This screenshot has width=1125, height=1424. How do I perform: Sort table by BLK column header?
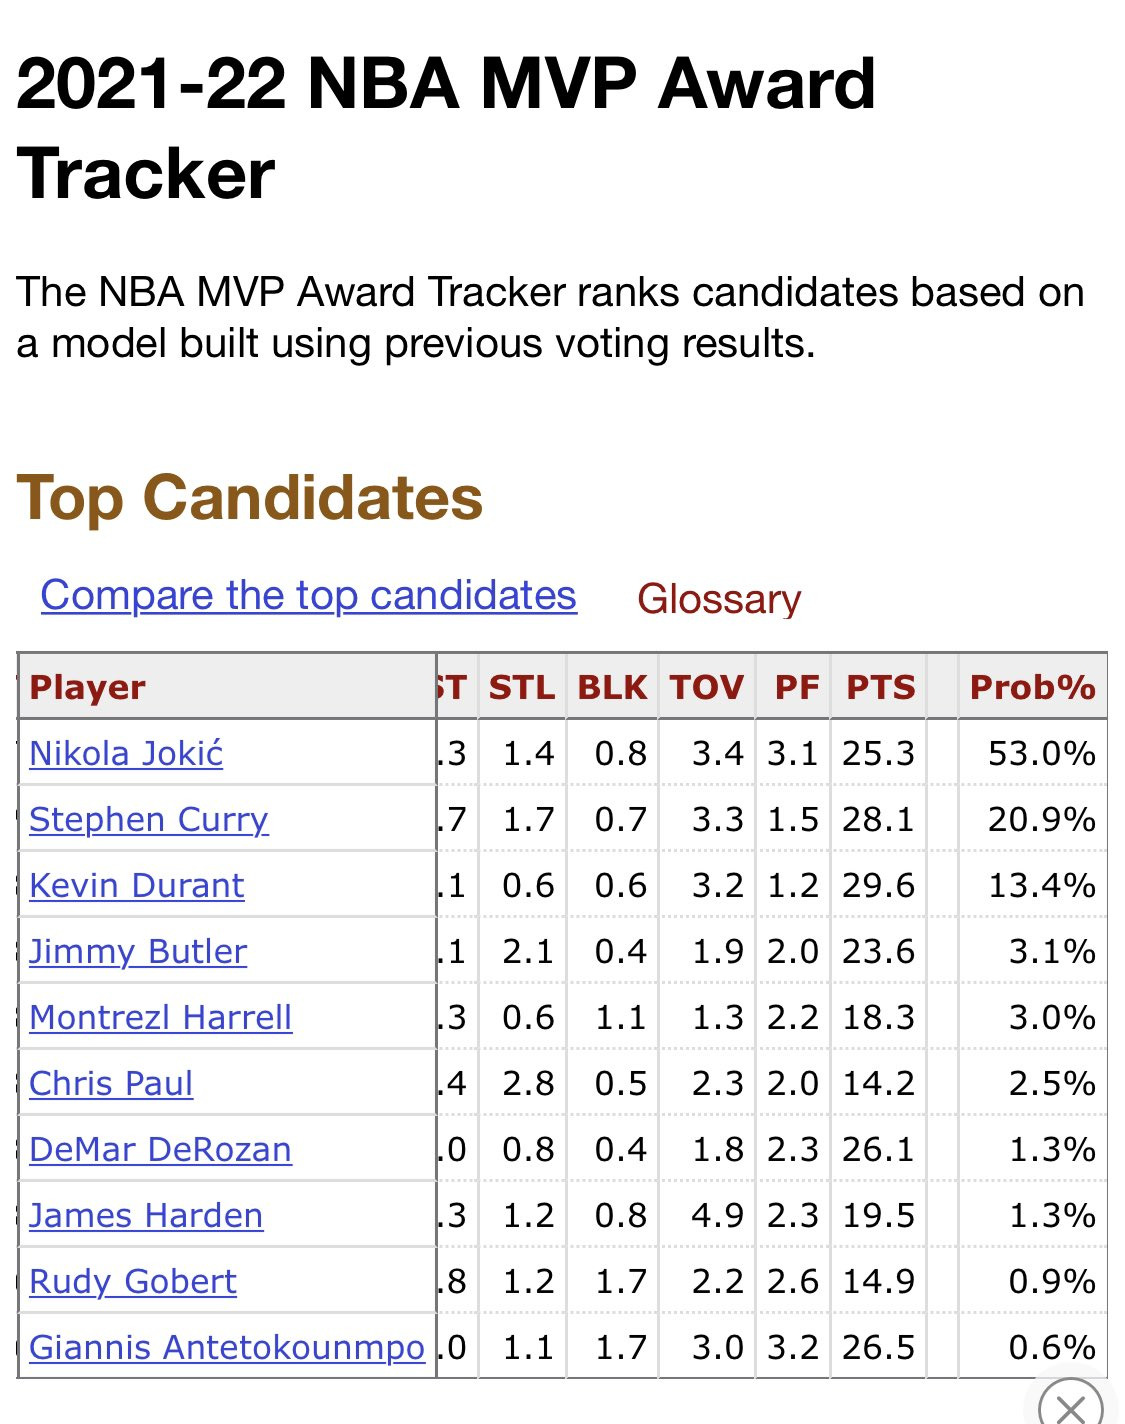(612, 687)
